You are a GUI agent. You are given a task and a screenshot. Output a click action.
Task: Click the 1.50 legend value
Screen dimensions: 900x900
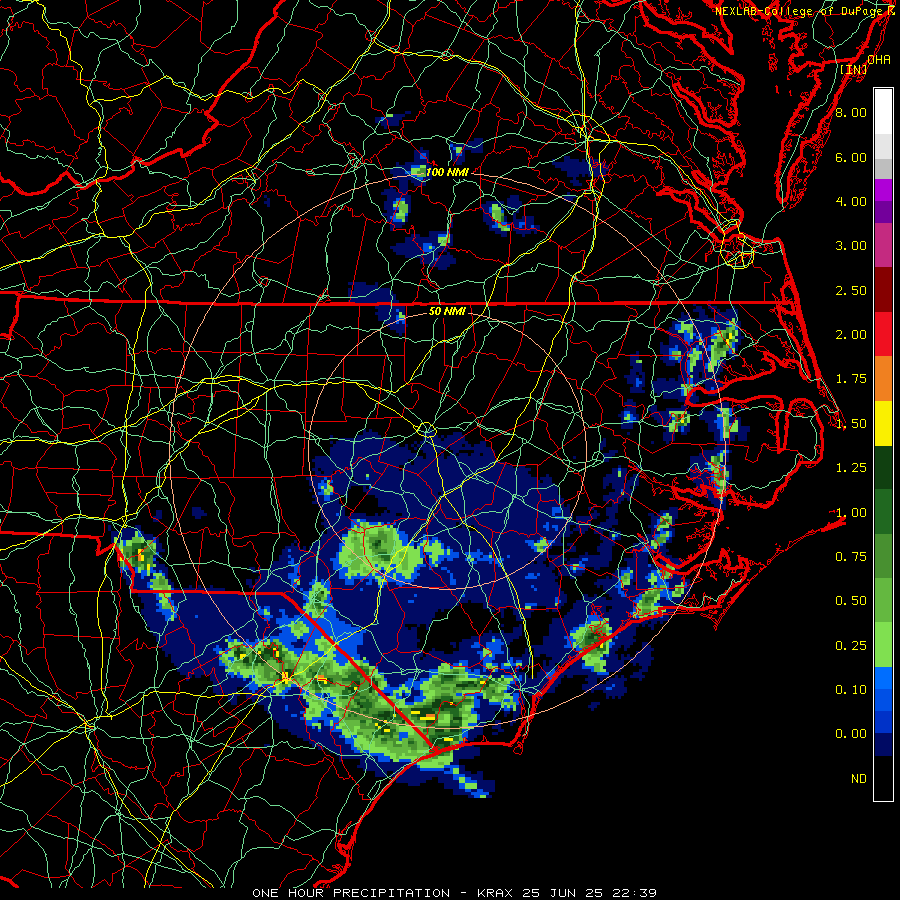point(851,424)
